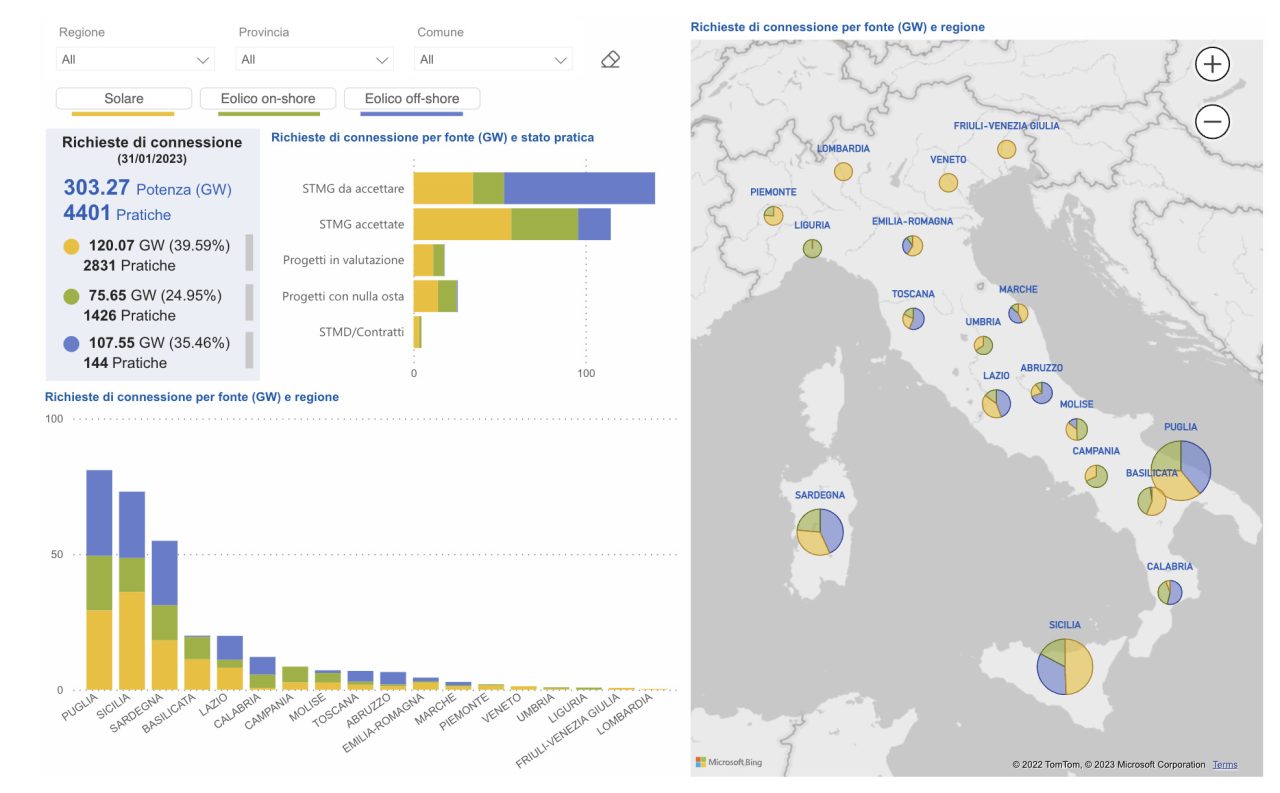Click the '4401' Pratiche total
The width and height of the screenshot is (1280, 793).
87,213
